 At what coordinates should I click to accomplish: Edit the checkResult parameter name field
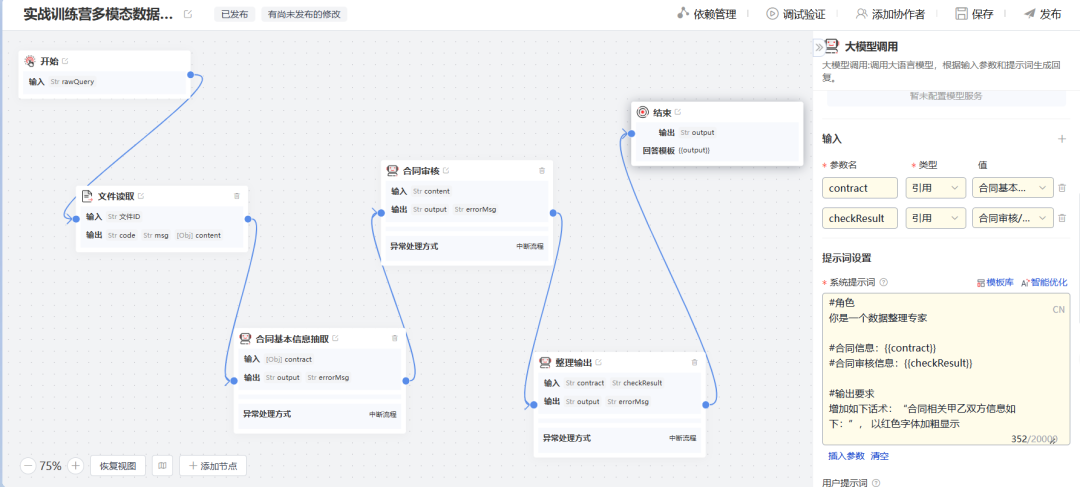click(x=860, y=218)
